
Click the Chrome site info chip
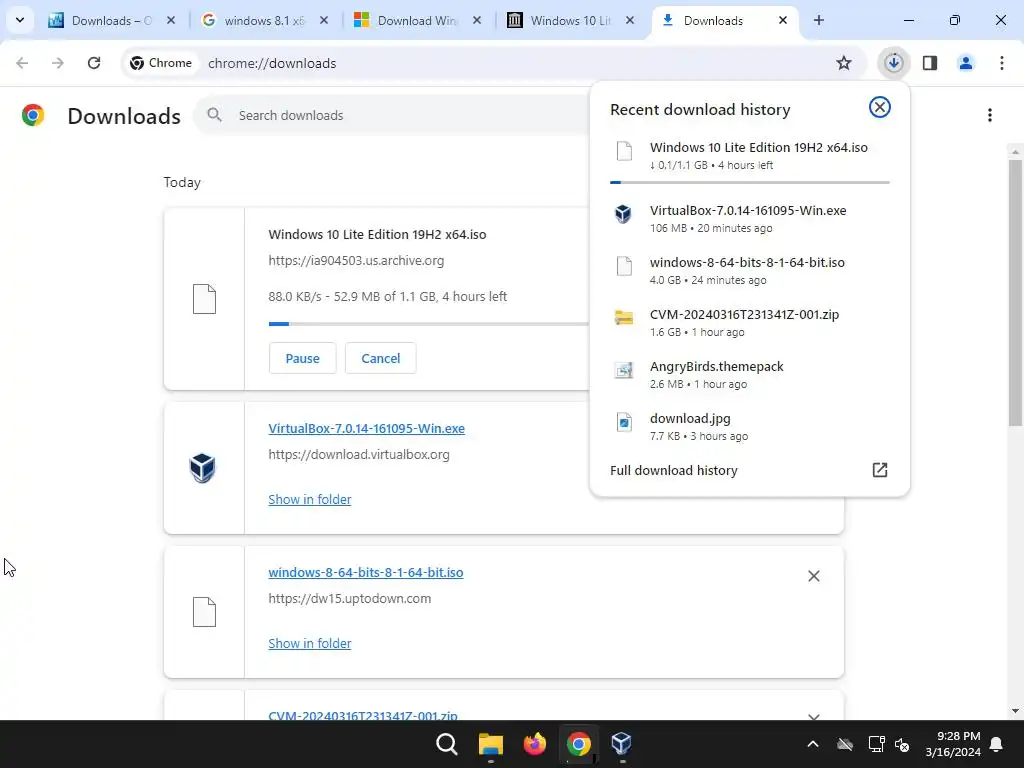coord(161,63)
